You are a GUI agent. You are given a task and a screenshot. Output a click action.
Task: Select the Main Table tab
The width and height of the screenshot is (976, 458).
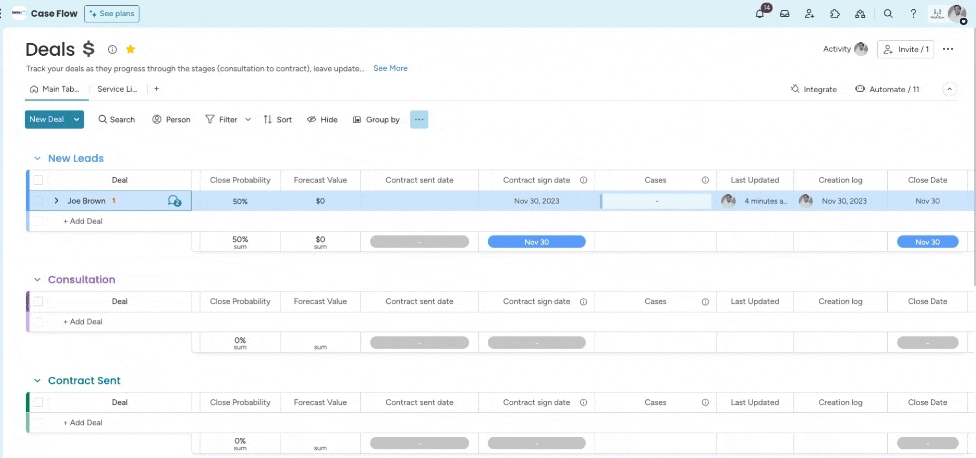tap(55, 89)
